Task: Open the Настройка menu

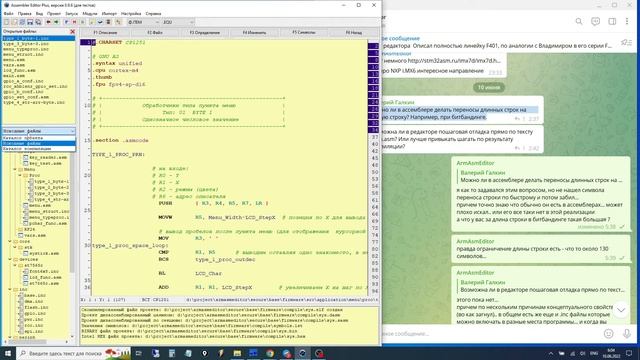Action: pos(131,13)
